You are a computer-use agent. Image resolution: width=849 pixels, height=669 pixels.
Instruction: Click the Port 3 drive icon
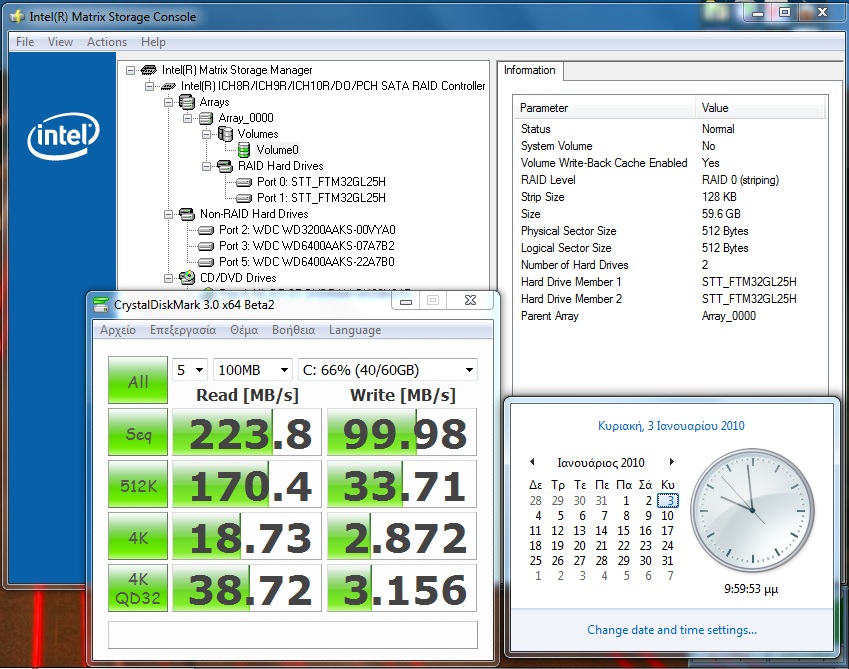(206, 246)
